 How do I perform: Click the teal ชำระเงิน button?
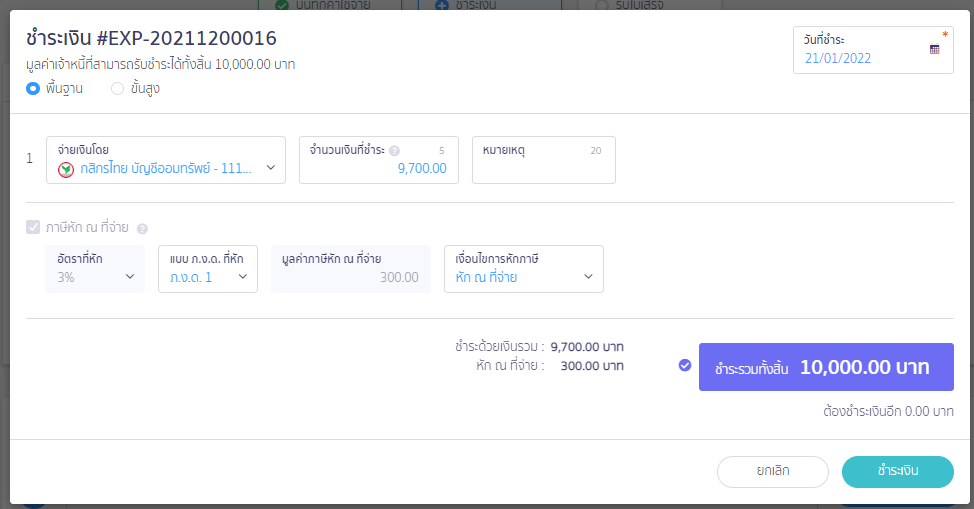pyautogui.click(x=898, y=472)
